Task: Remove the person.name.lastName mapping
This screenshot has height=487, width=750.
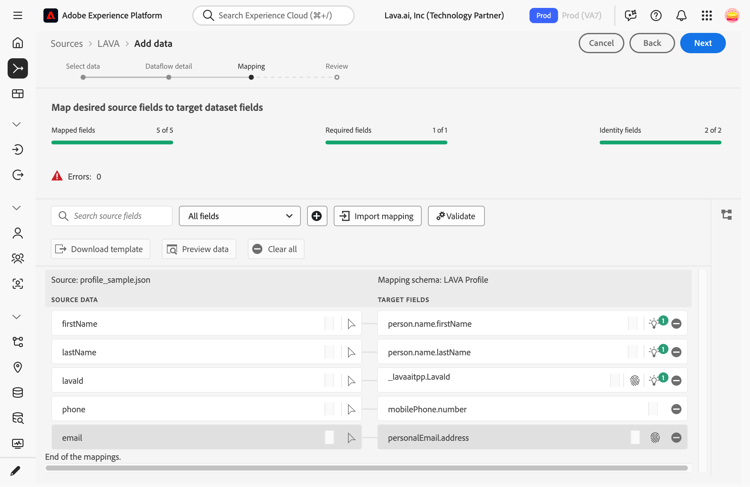Action: coord(676,352)
